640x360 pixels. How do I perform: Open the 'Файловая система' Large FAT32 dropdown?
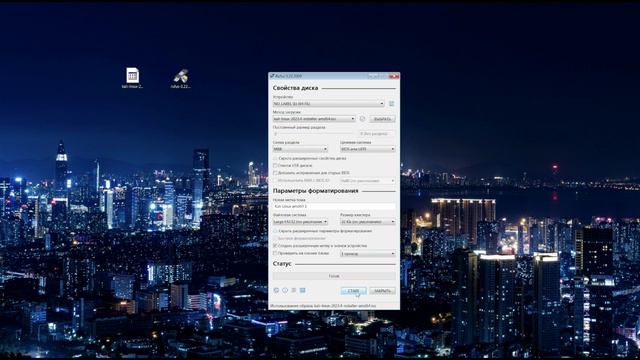tap(300, 222)
